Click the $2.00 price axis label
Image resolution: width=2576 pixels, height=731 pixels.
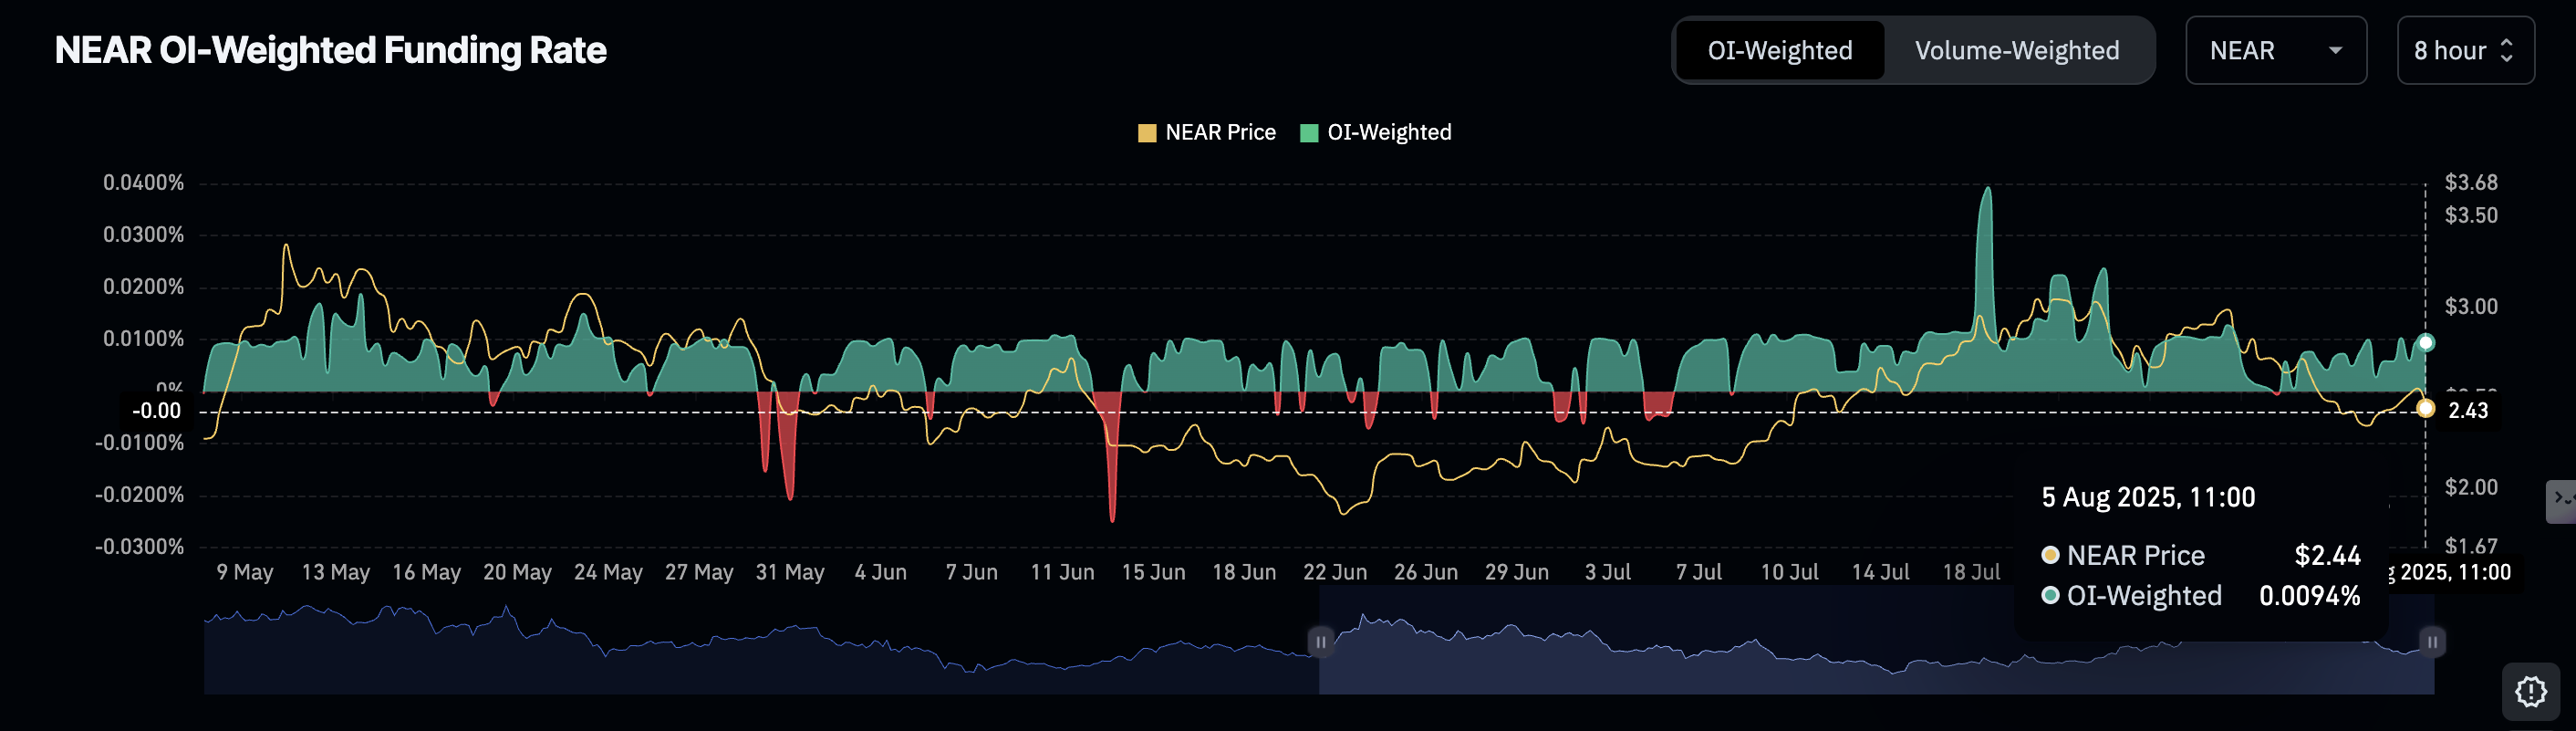(x=2471, y=487)
